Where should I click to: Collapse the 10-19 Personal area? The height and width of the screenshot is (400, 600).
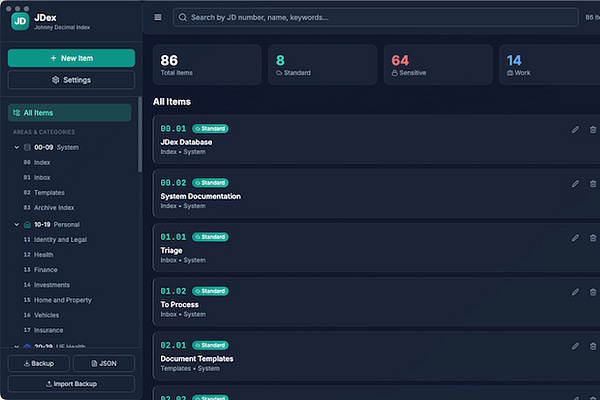pos(16,224)
